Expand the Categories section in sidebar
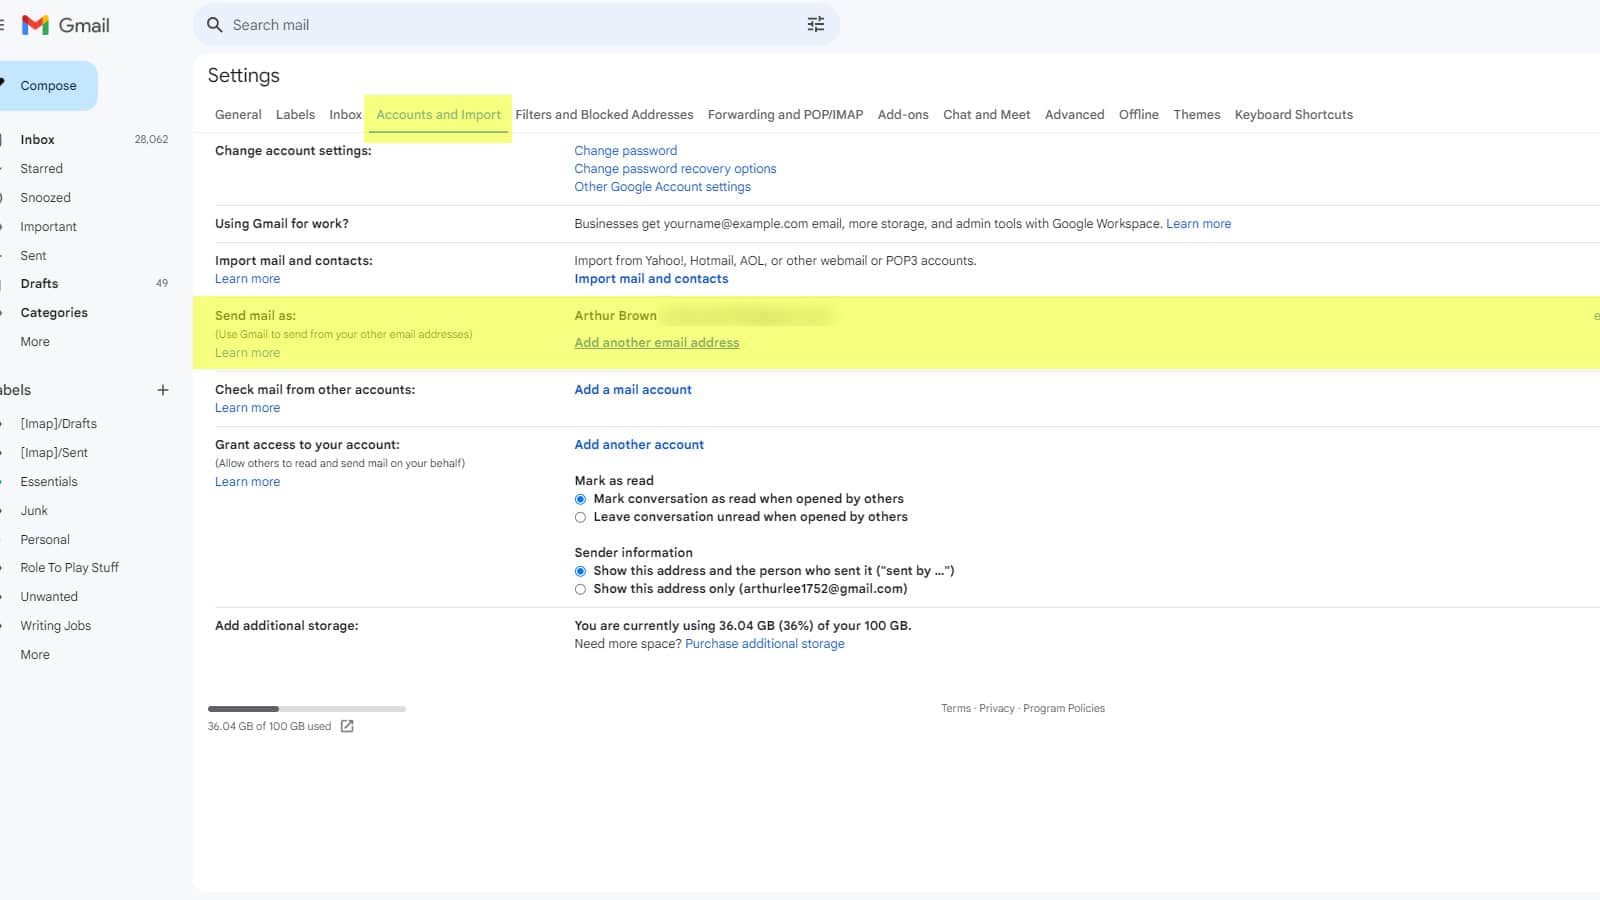Viewport: 1600px width, 900px height. click(x=54, y=313)
